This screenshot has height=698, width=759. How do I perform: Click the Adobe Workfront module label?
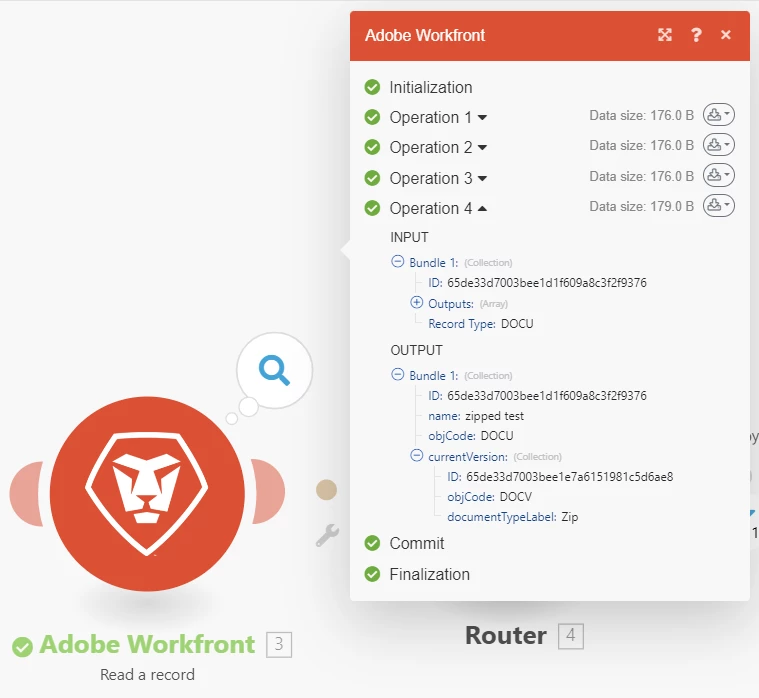tap(147, 644)
